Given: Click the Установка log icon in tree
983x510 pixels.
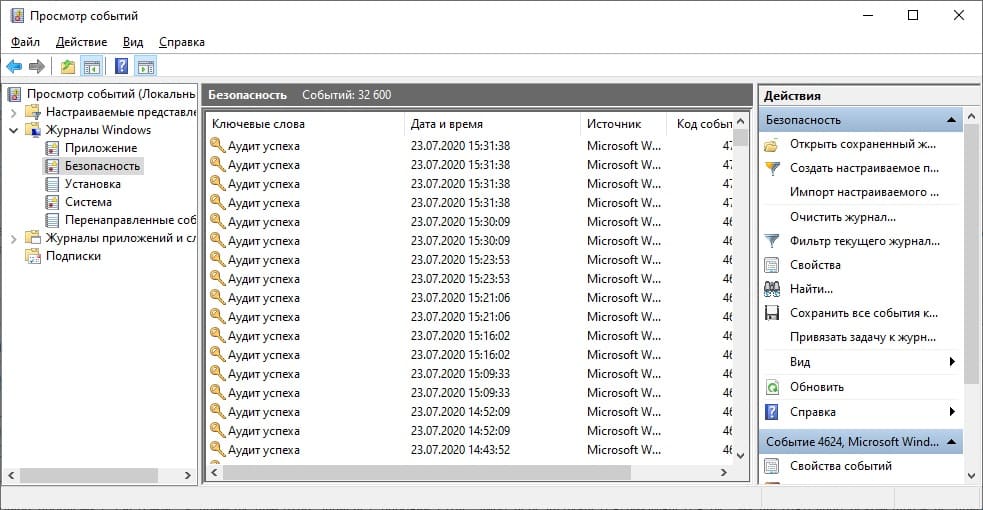Looking at the screenshot, I should pos(53,184).
